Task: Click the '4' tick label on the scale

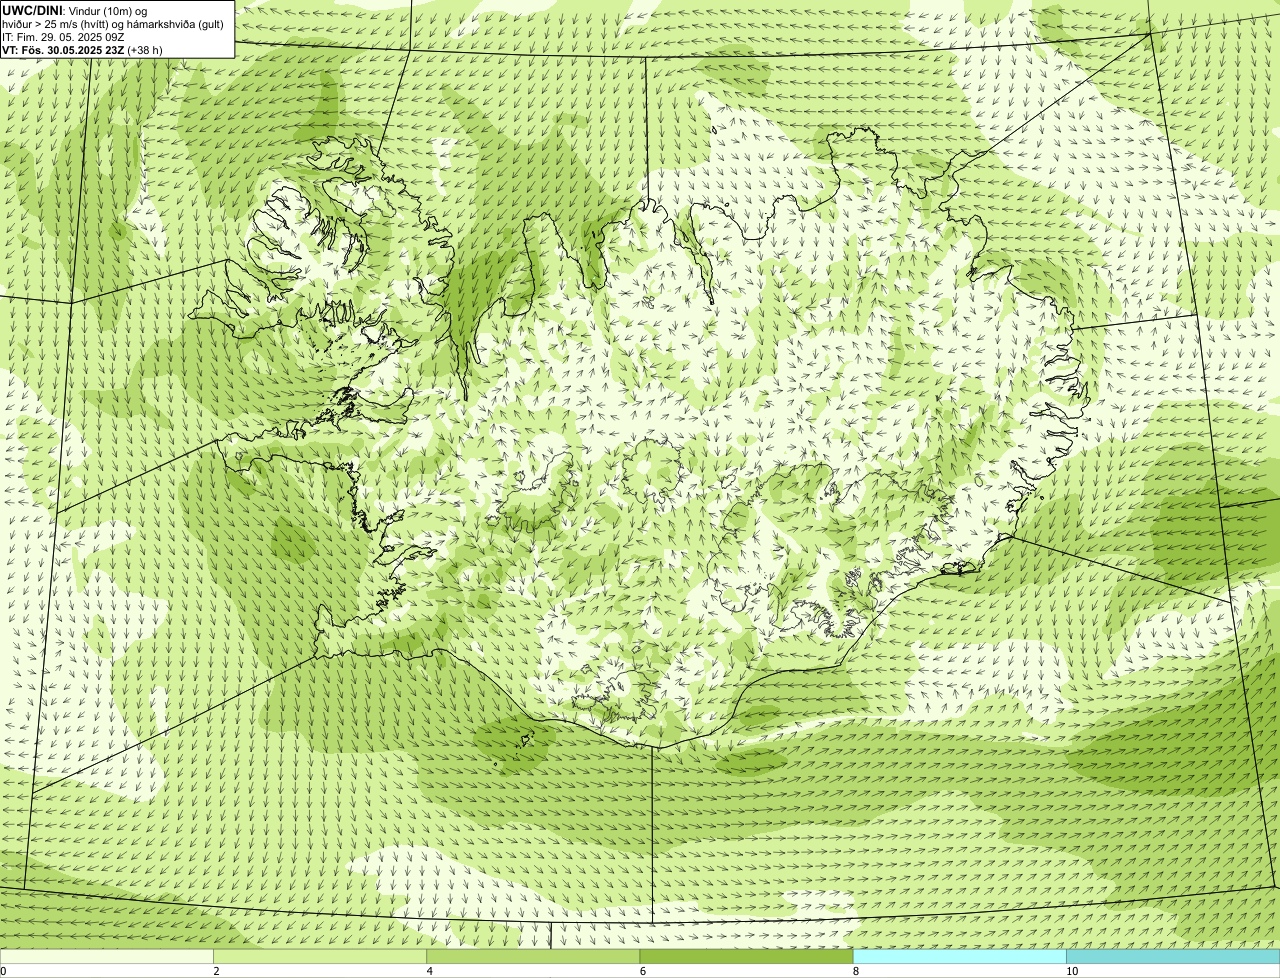Action: 429,971
